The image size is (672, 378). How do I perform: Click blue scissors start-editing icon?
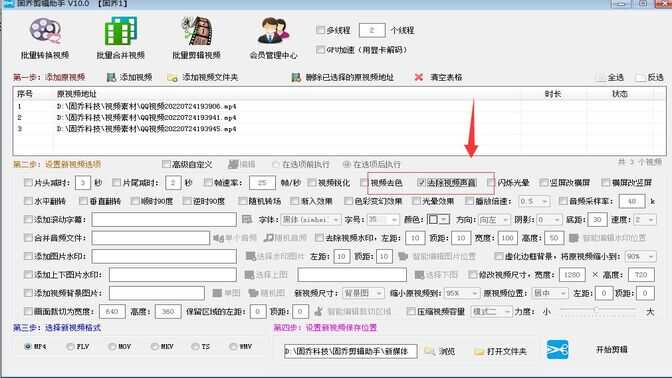click(x=558, y=349)
